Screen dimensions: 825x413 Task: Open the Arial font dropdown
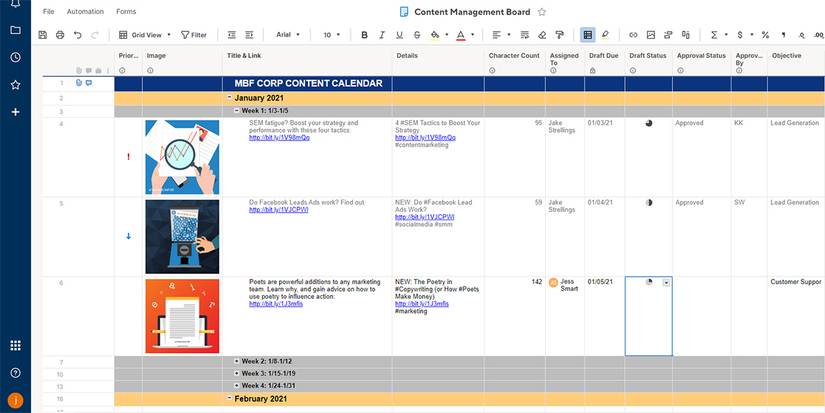[x=288, y=35]
